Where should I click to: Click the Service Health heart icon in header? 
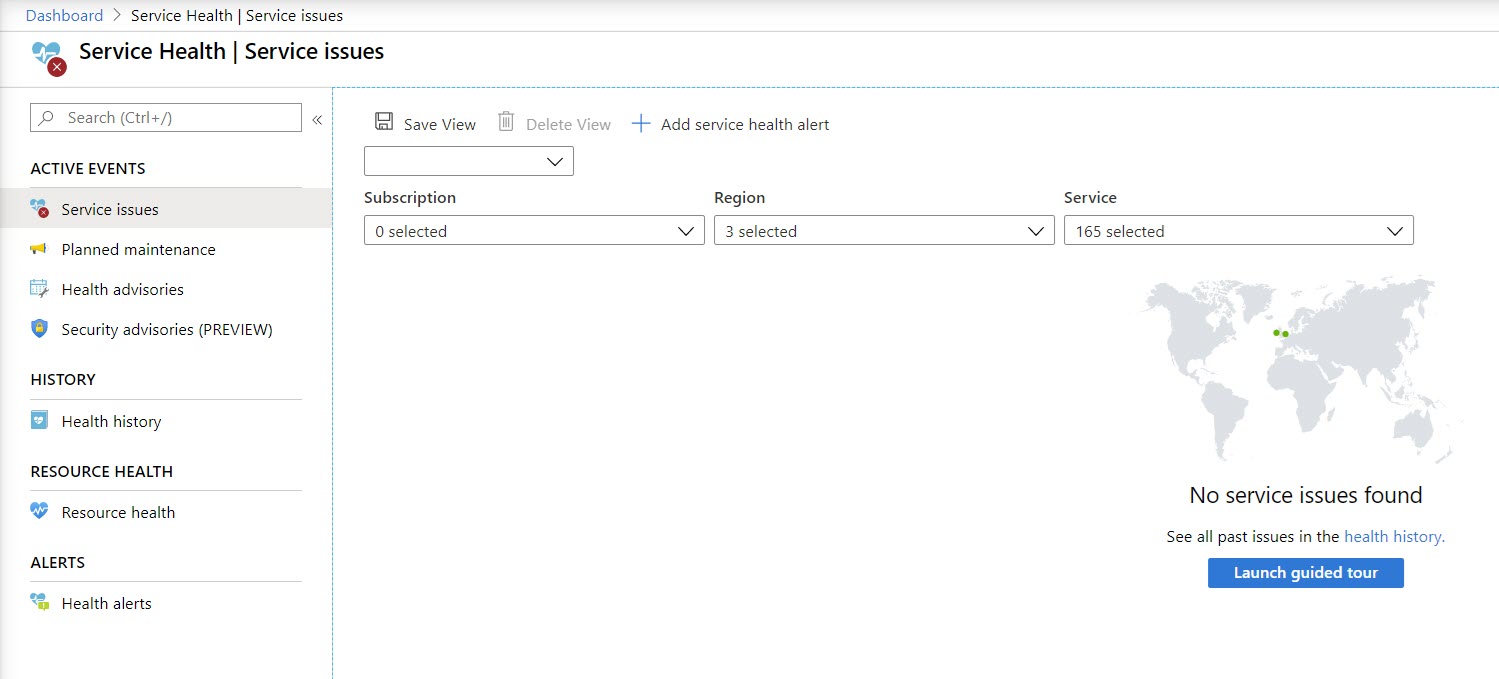click(x=49, y=58)
